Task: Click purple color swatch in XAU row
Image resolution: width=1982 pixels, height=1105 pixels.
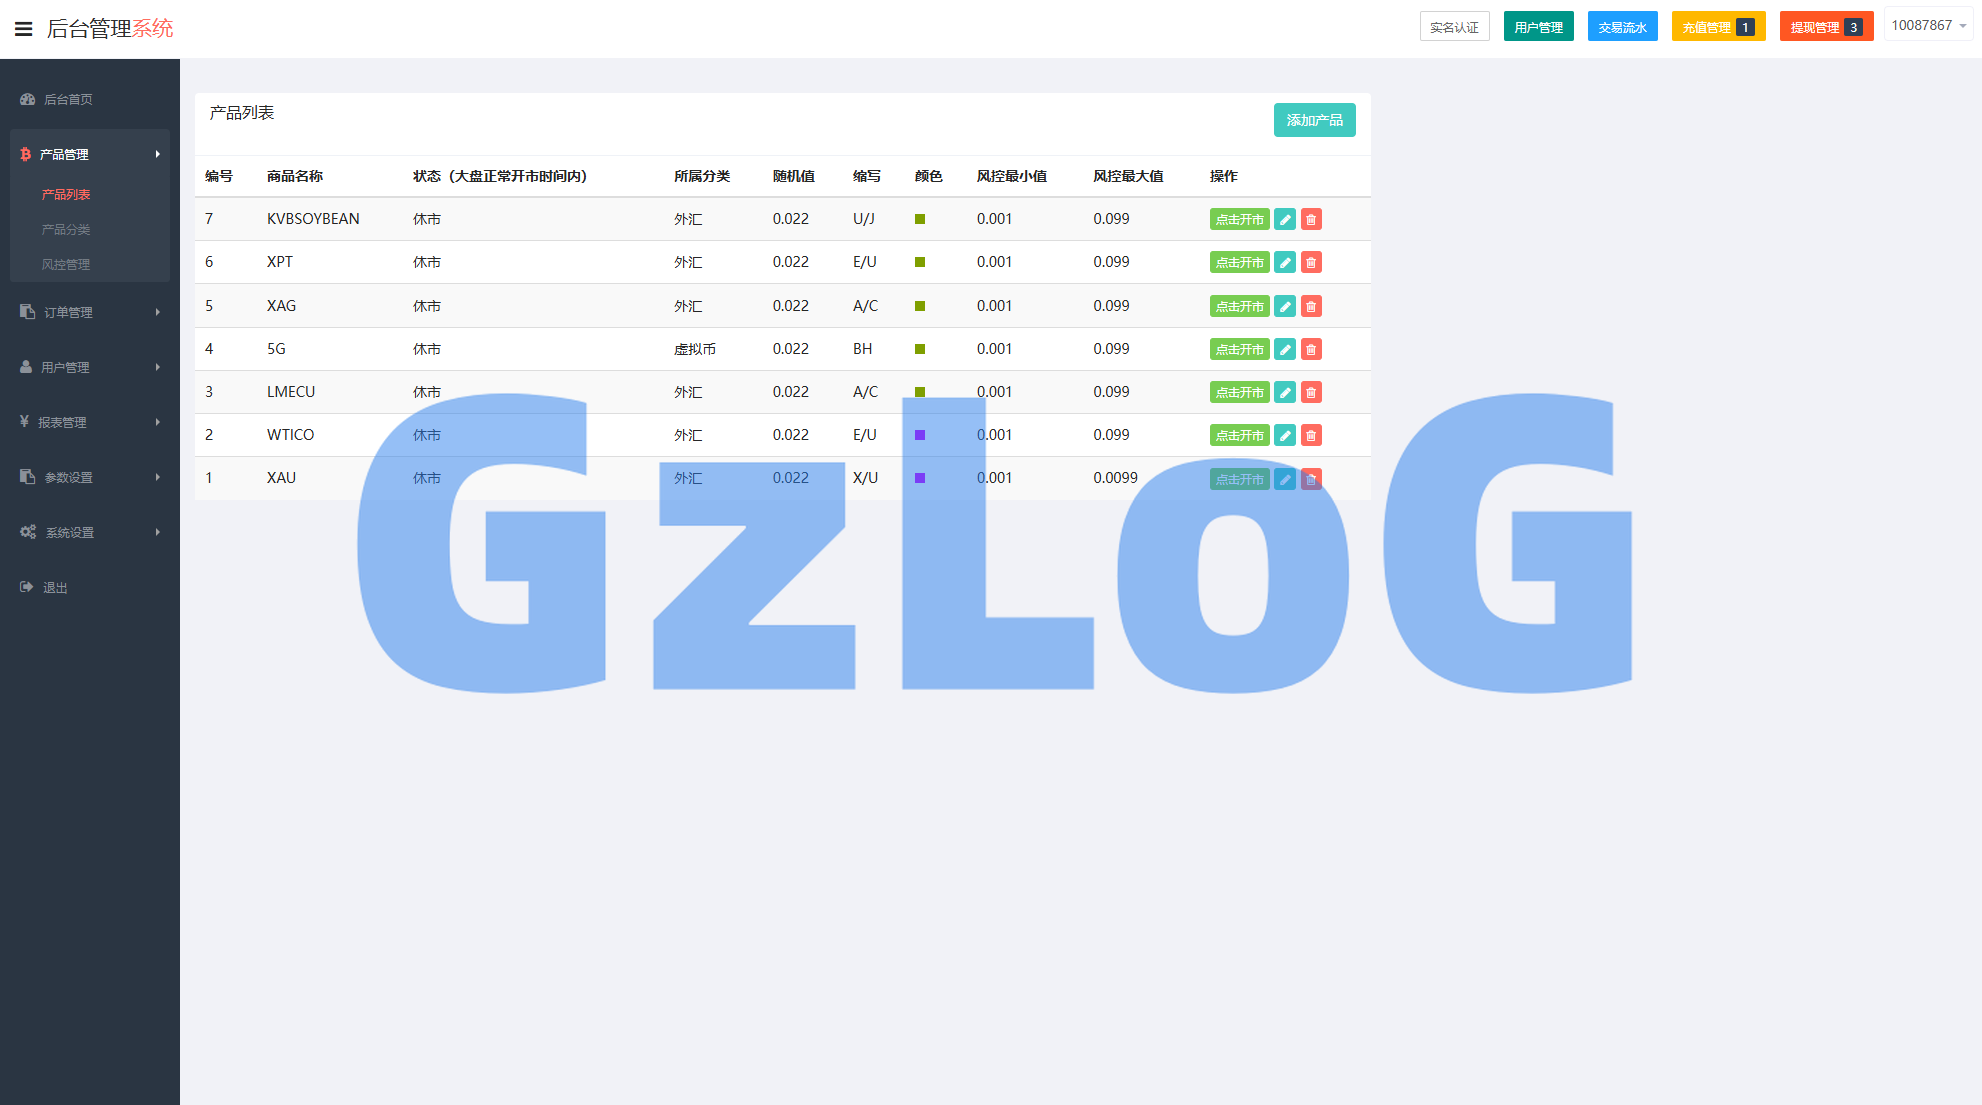Action: point(920,478)
